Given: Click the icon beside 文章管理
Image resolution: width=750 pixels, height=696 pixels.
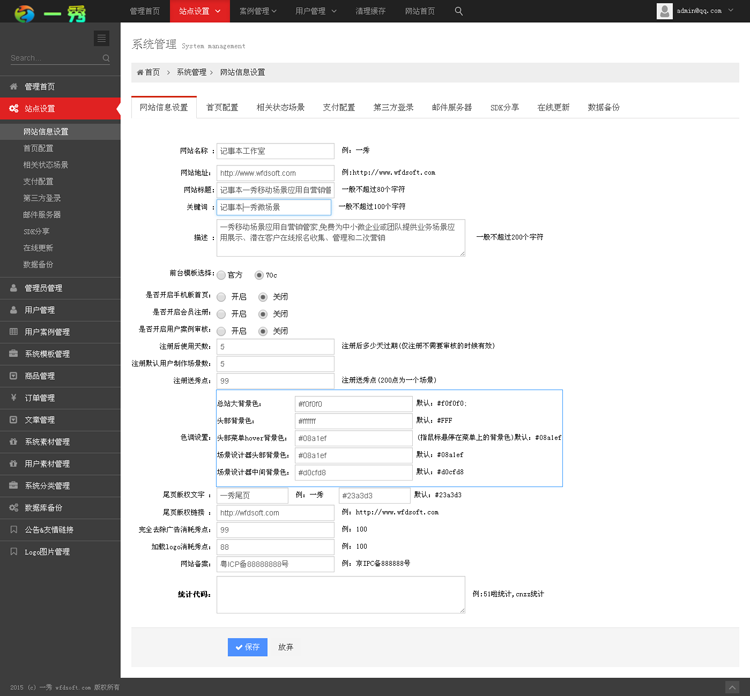Looking at the screenshot, I should pos(13,420).
